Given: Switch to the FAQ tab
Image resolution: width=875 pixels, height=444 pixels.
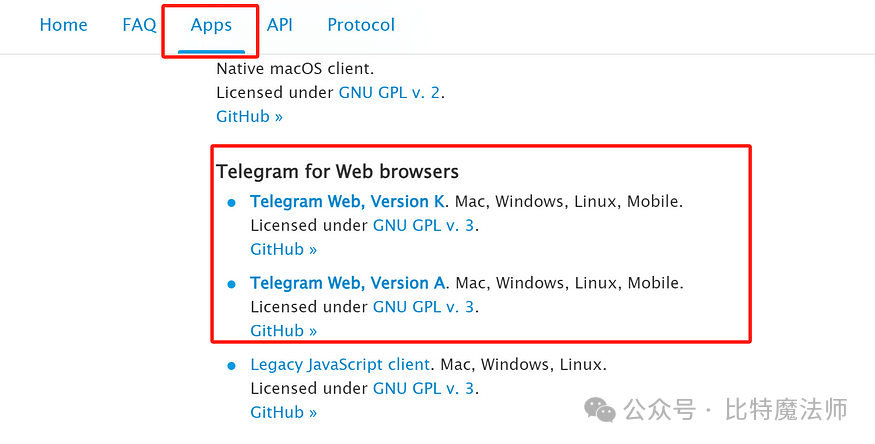Looking at the screenshot, I should pyautogui.click(x=139, y=25).
